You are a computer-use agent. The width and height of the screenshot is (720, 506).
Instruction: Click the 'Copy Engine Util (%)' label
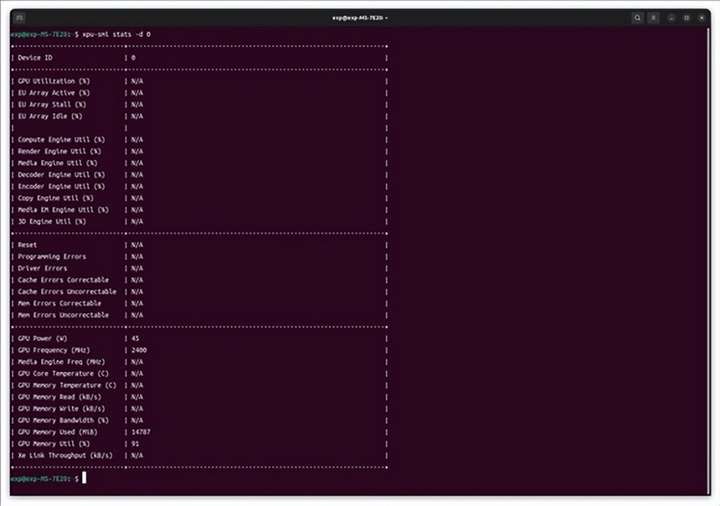(x=56, y=198)
